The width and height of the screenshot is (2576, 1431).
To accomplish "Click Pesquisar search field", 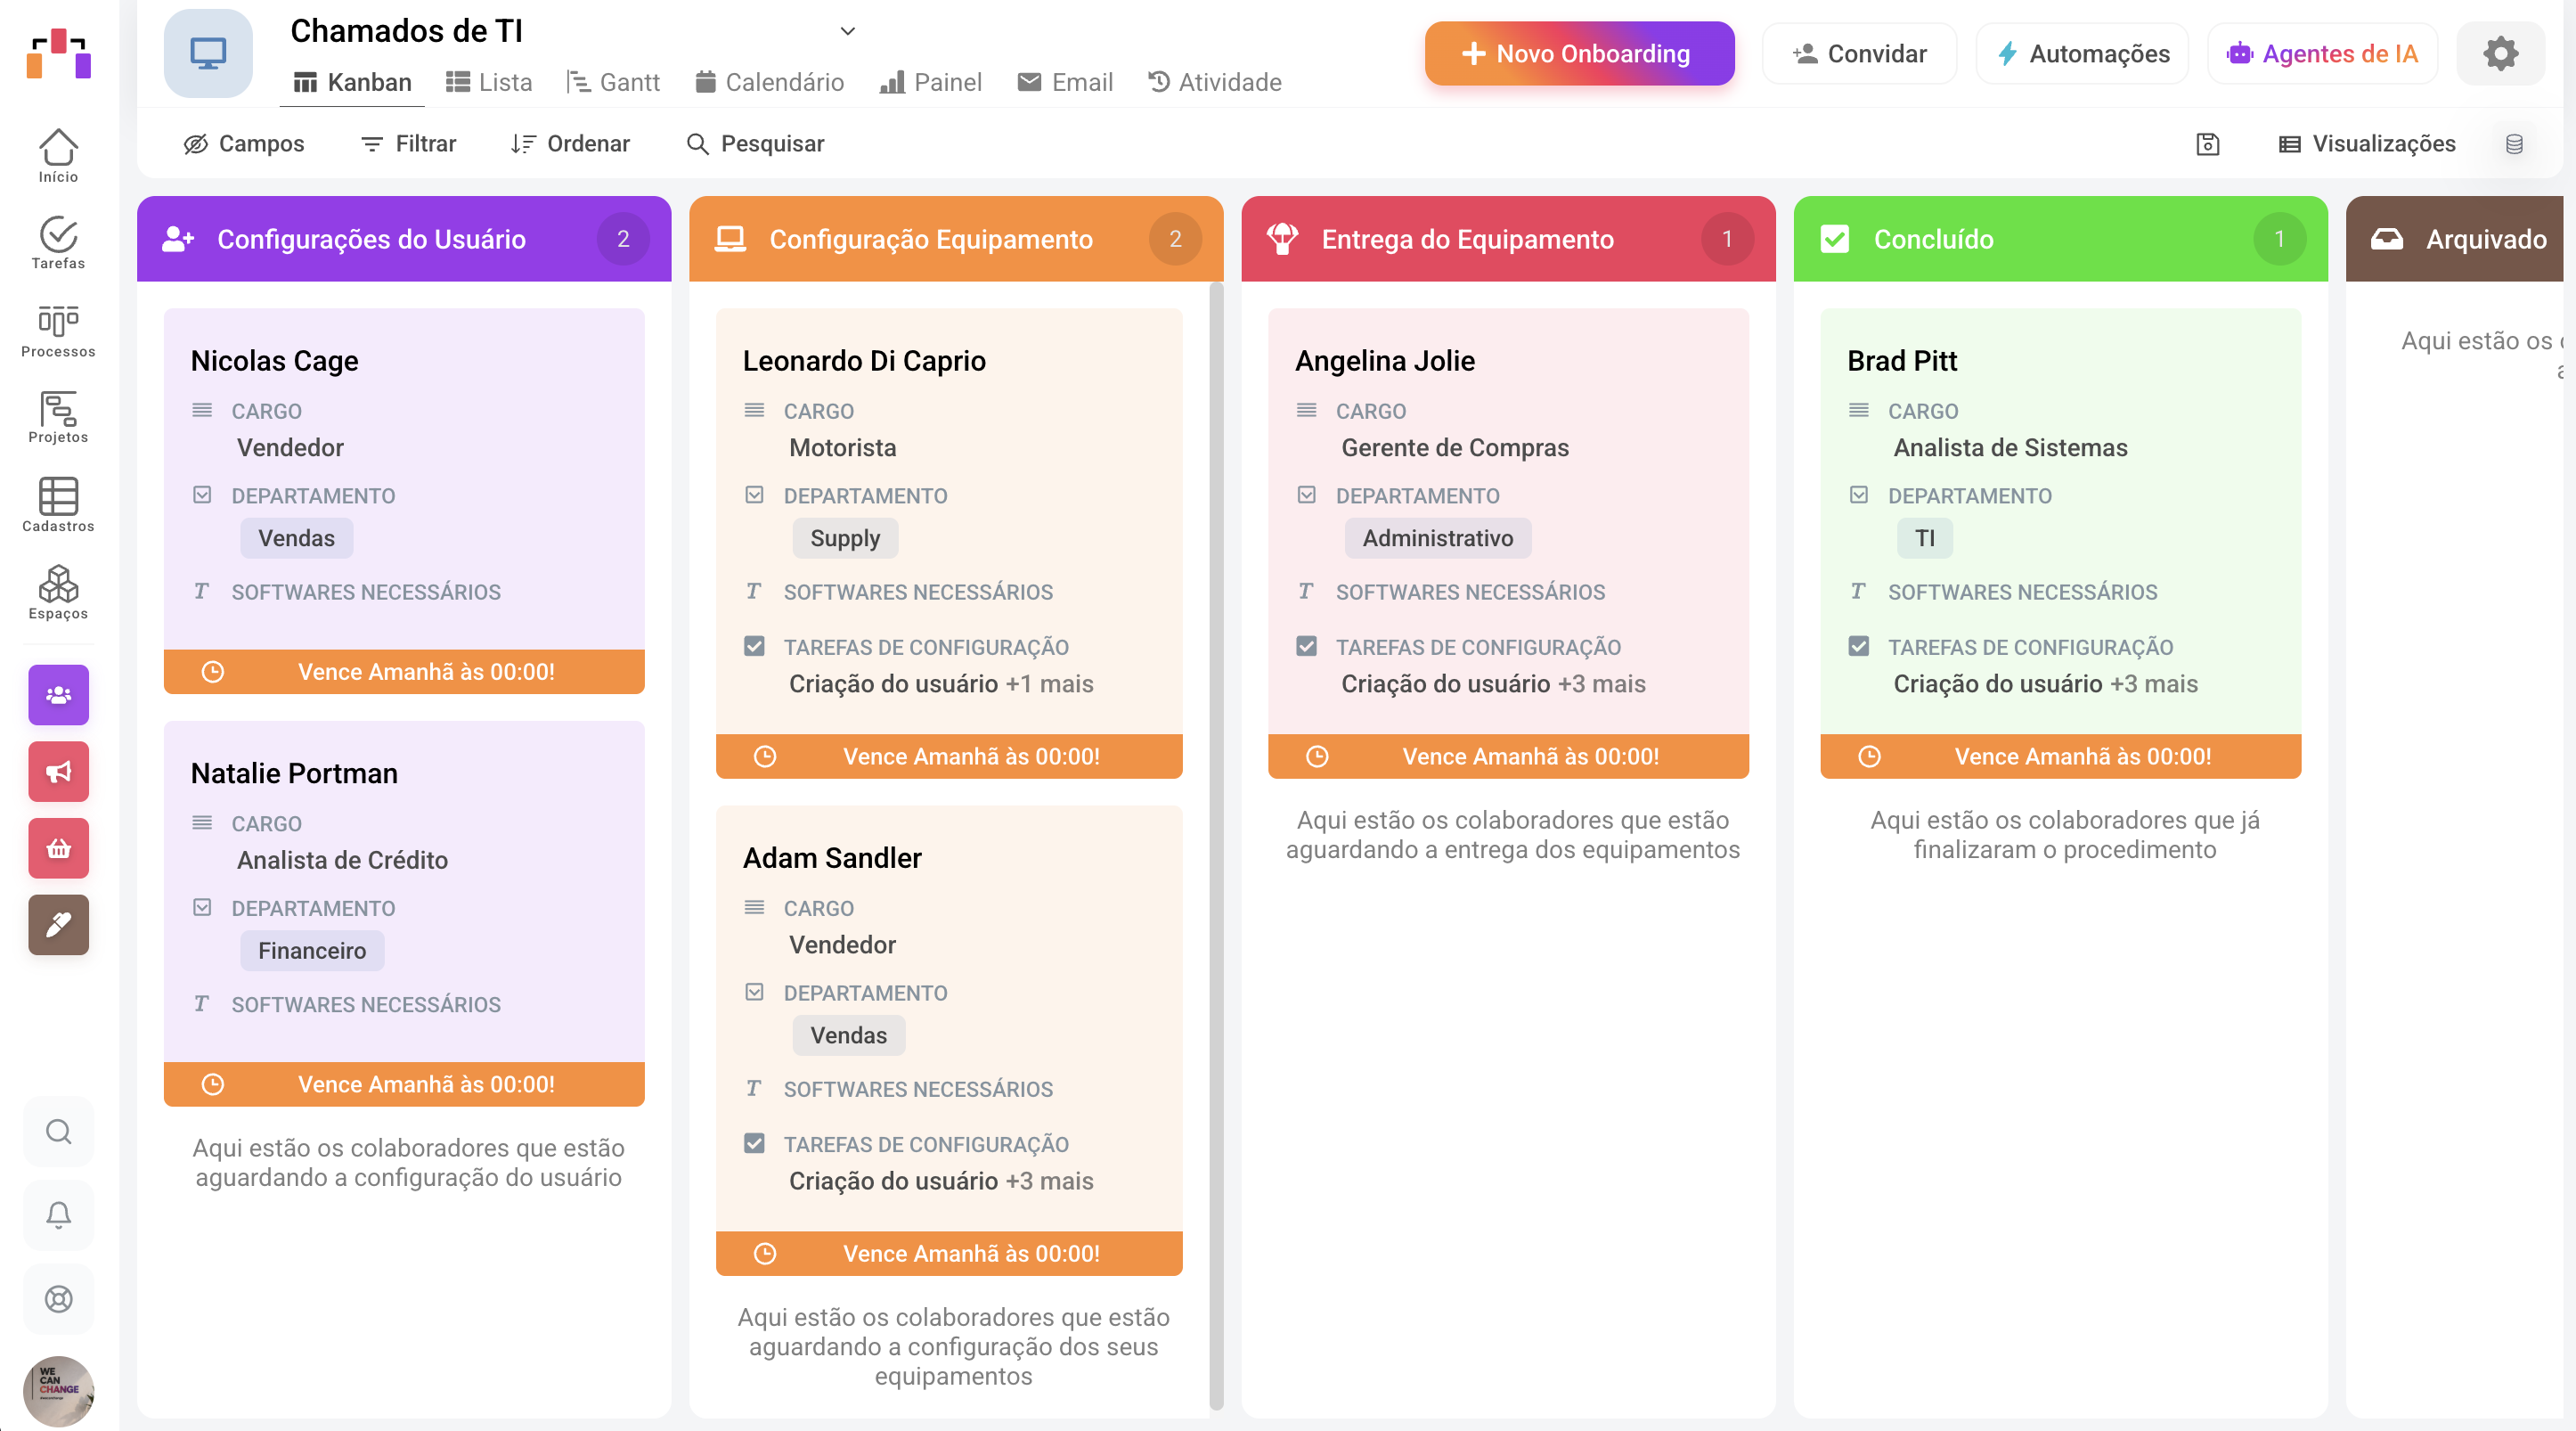I will click(x=756, y=144).
